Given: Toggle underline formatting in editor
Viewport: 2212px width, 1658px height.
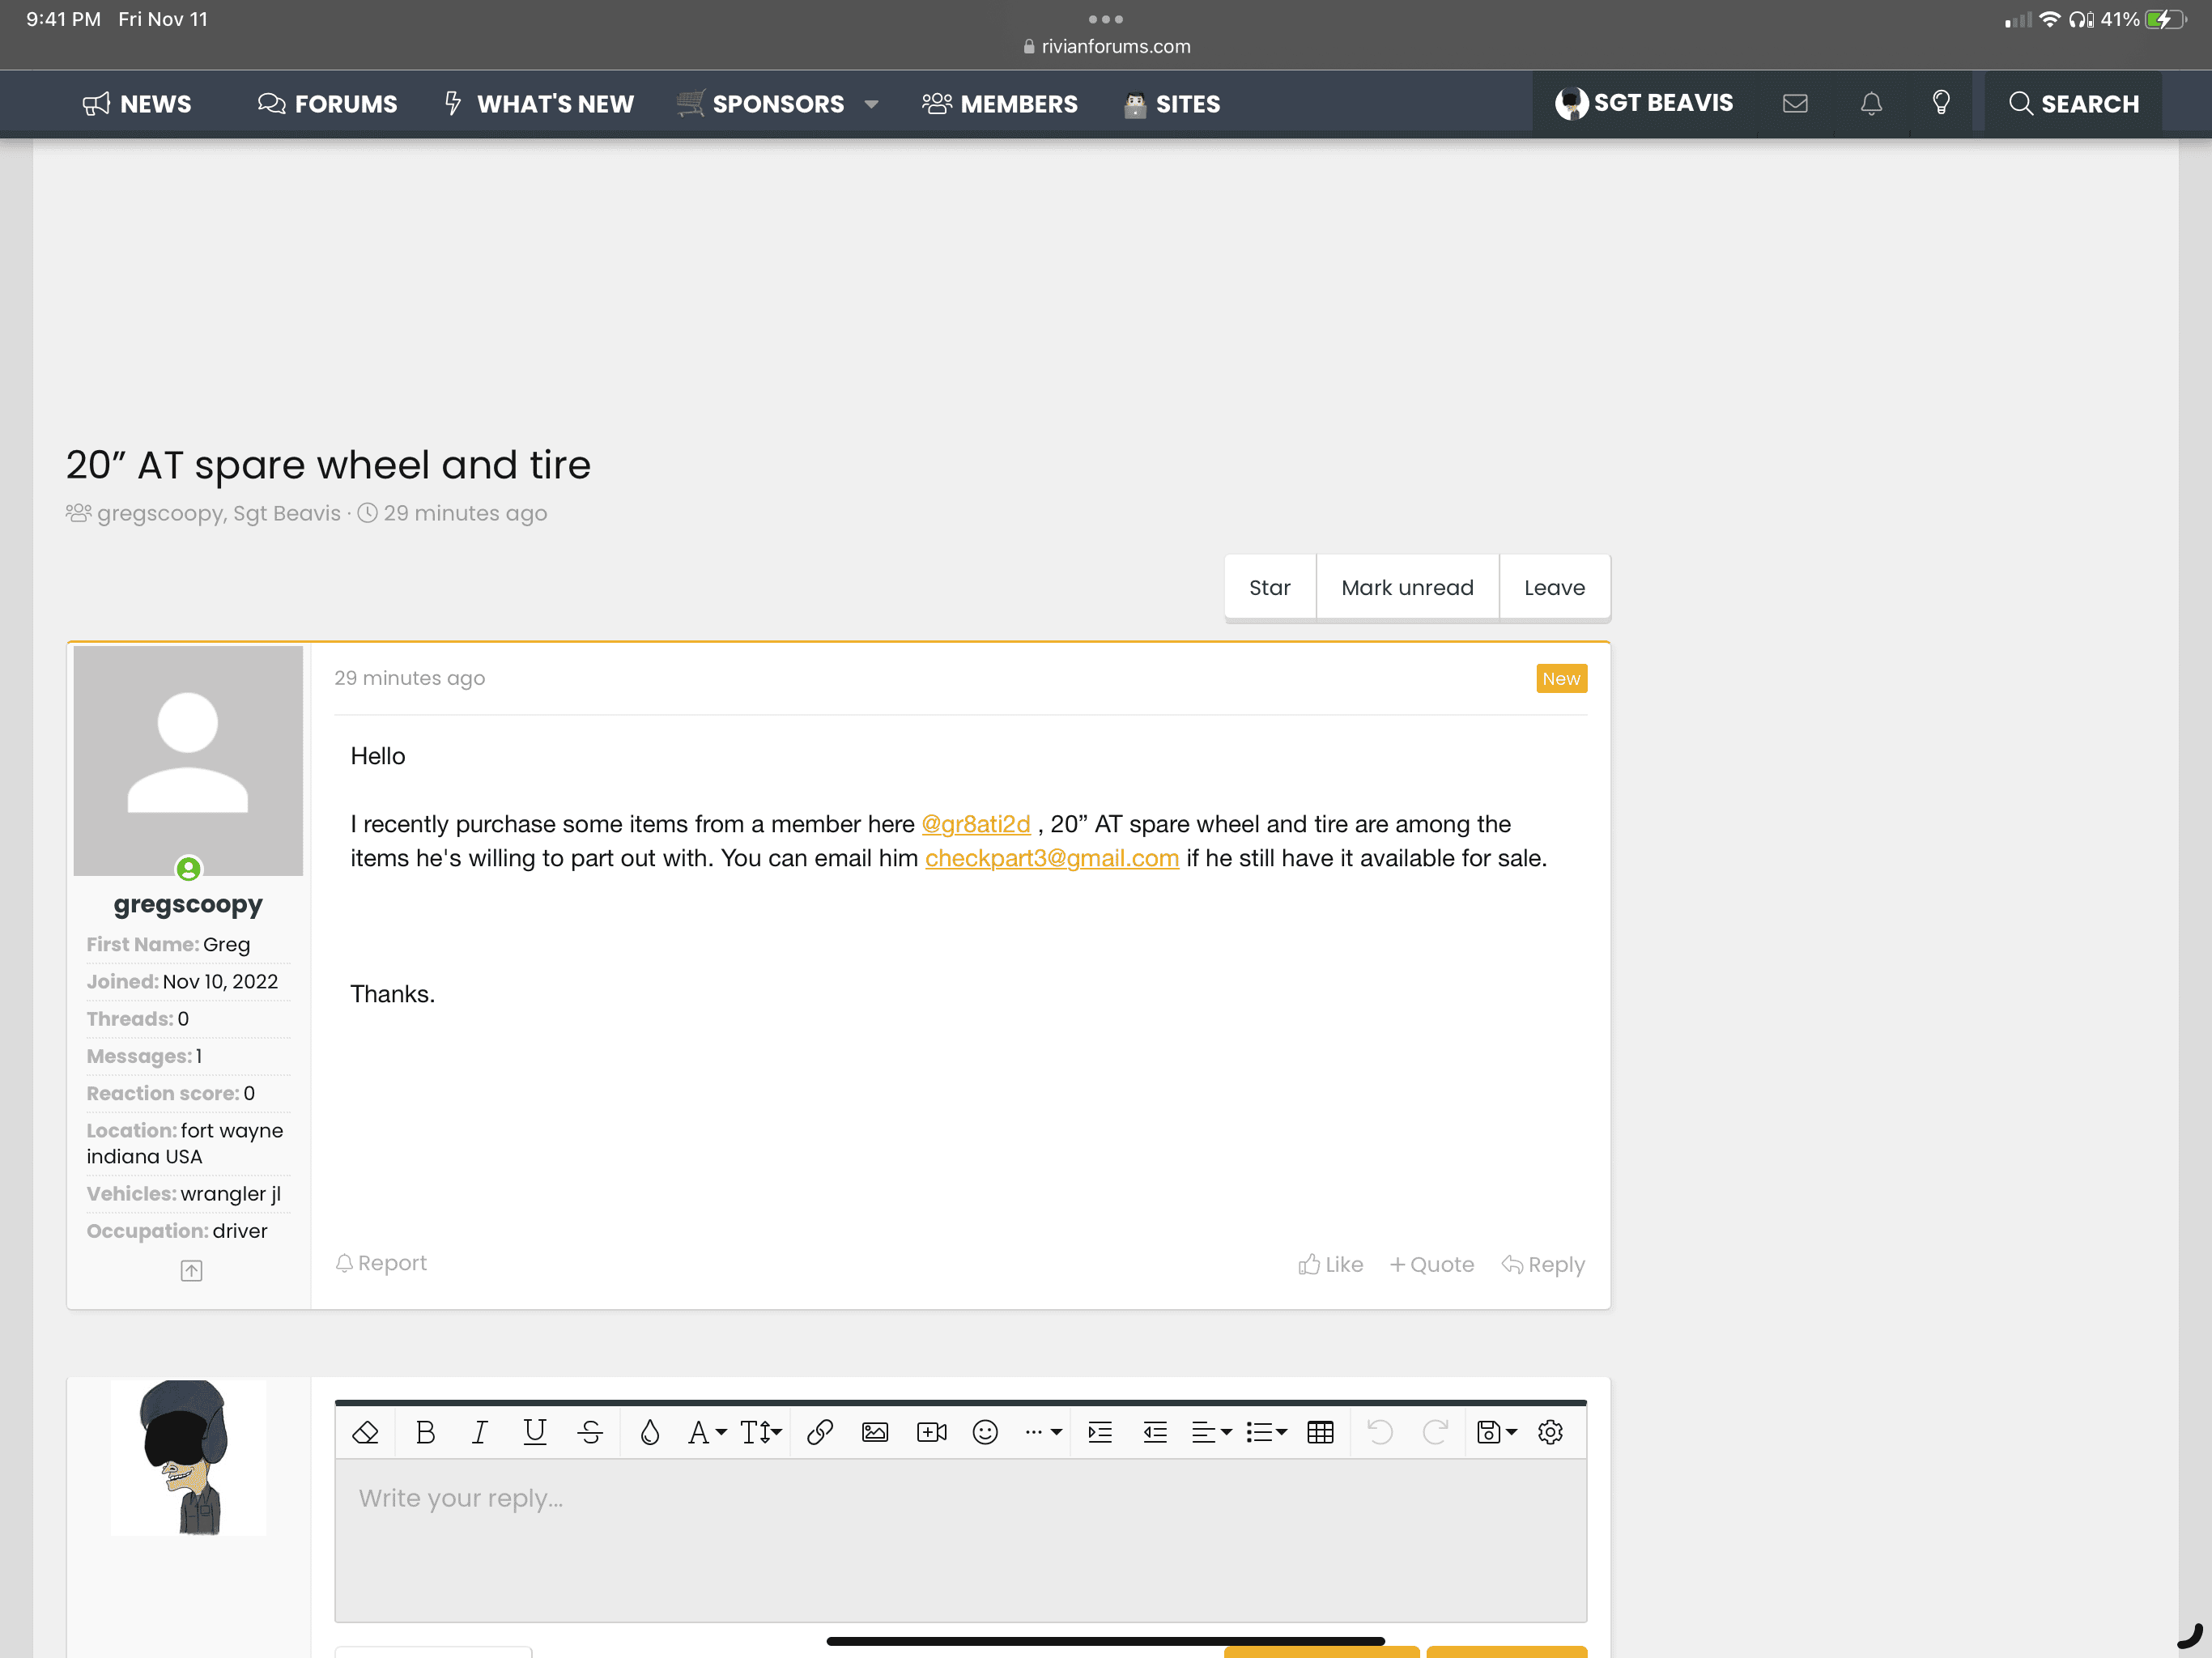Looking at the screenshot, I should (x=535, y=1432).
